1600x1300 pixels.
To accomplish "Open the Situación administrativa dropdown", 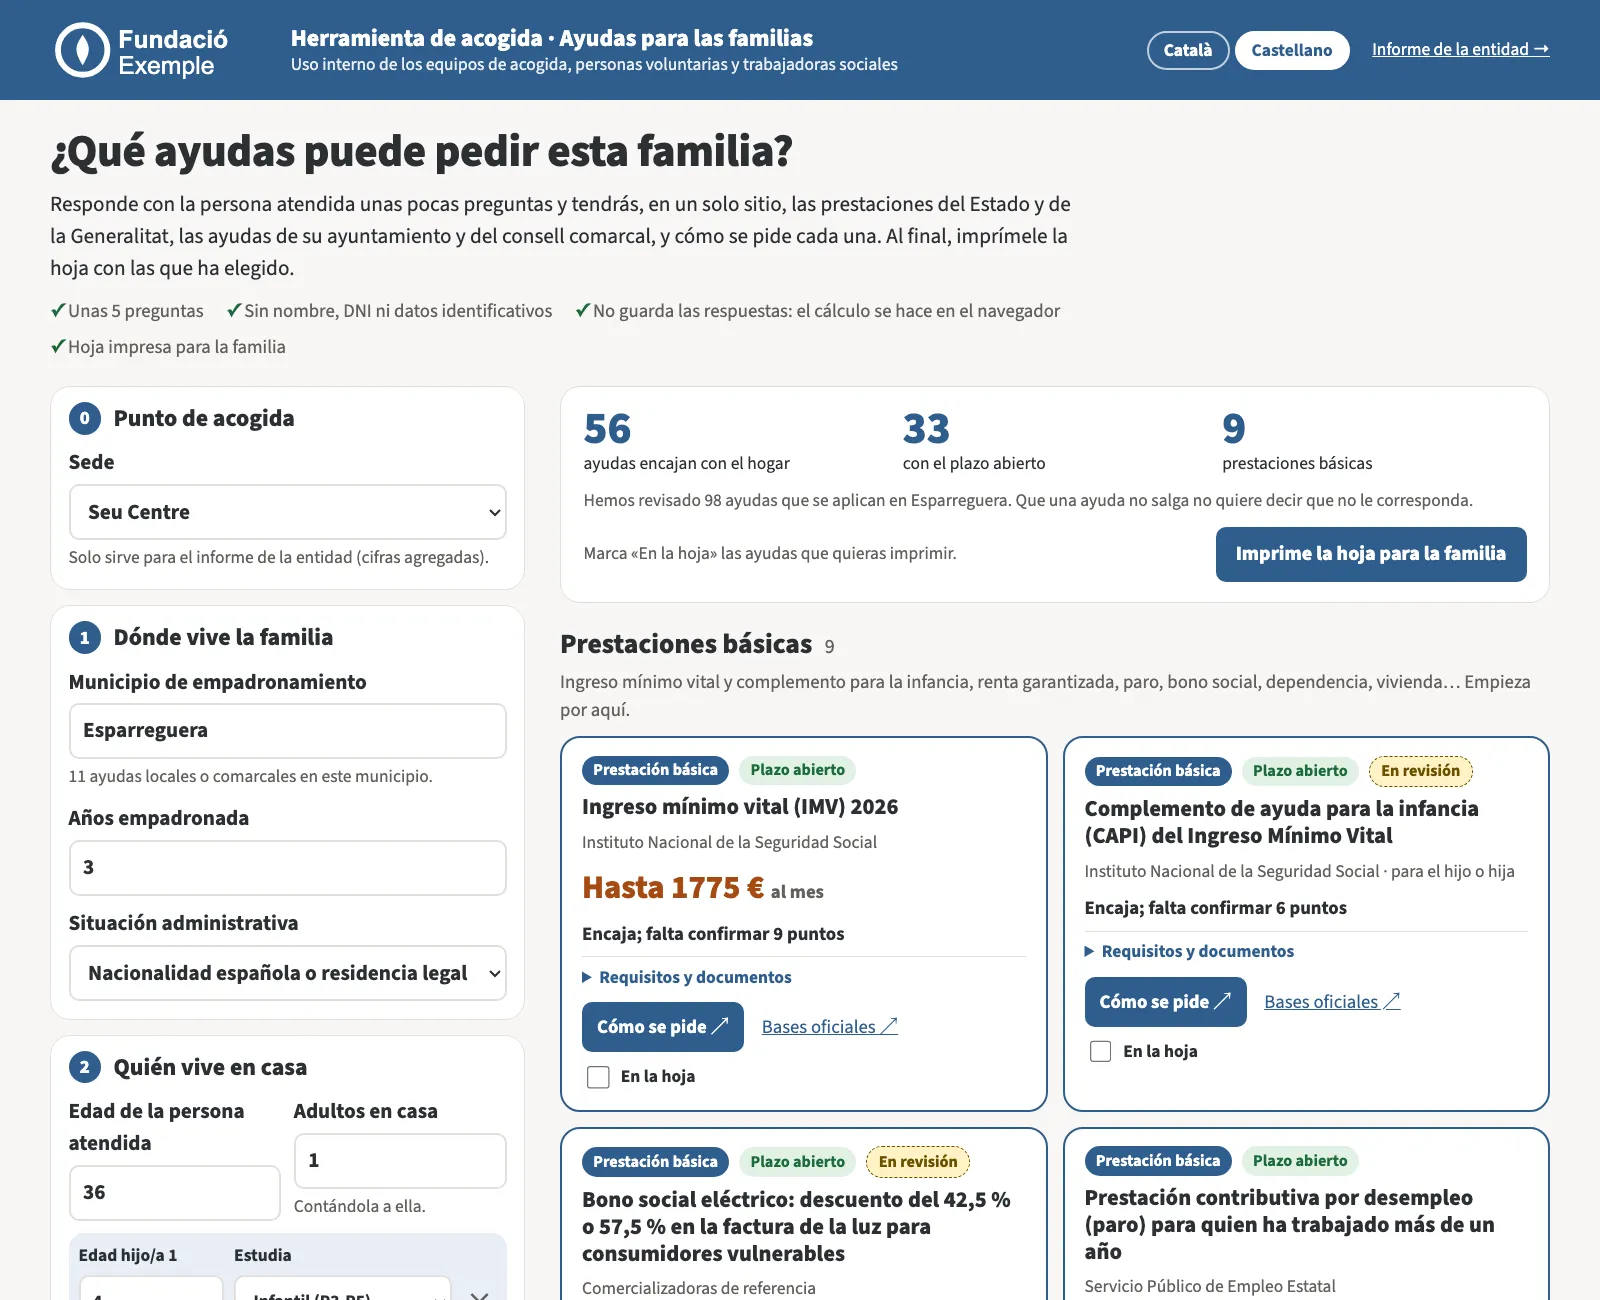I will point(287,973).
